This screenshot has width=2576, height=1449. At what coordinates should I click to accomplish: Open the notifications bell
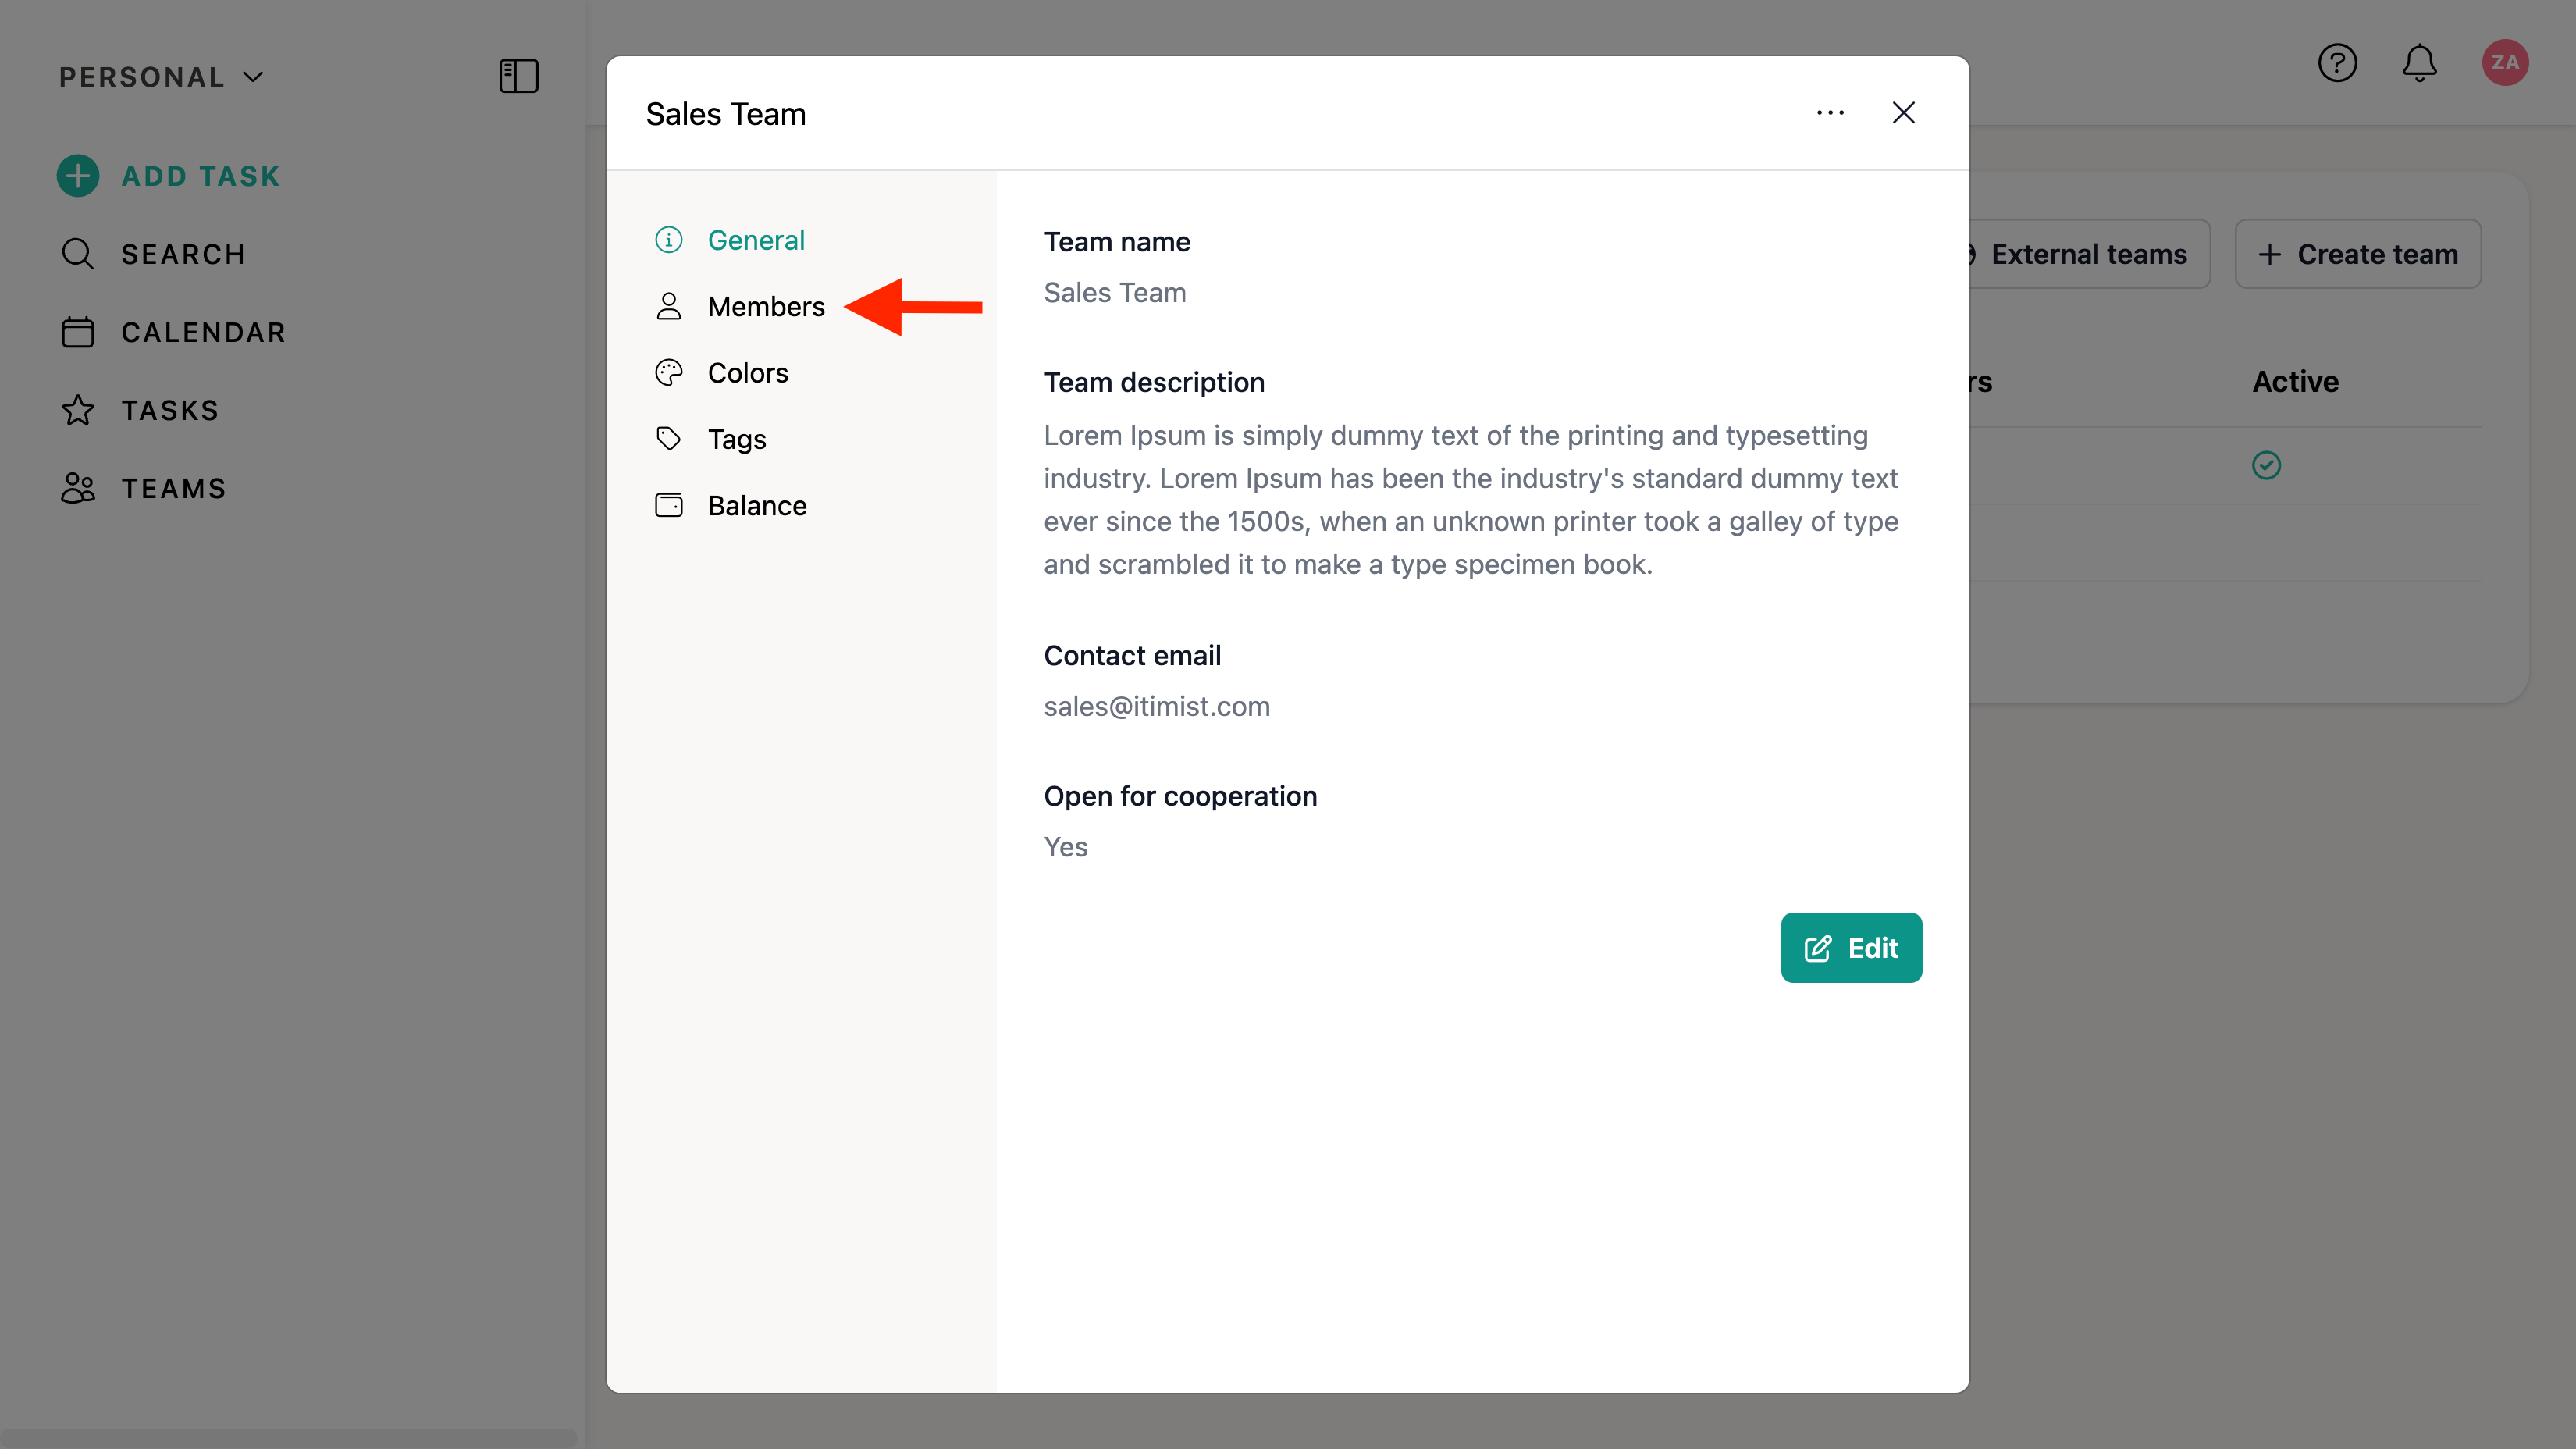(2419, 63)
